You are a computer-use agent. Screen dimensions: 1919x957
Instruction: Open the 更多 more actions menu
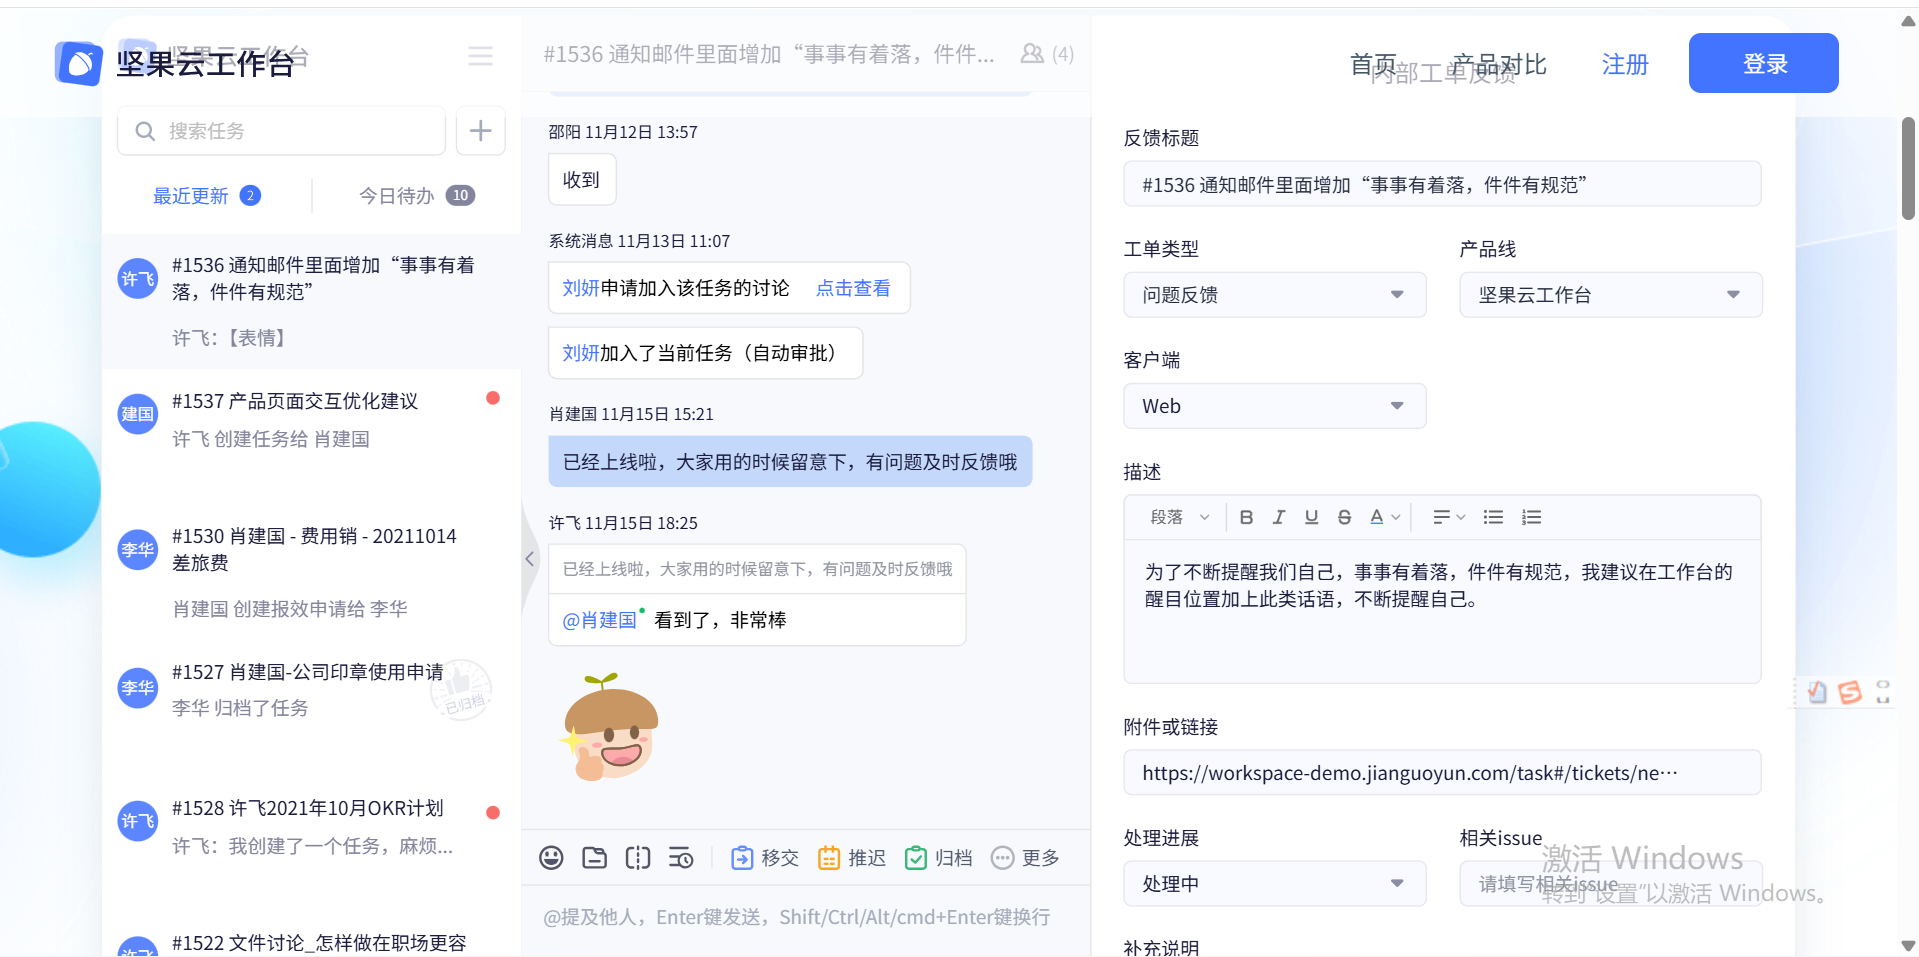(1025, 858)
